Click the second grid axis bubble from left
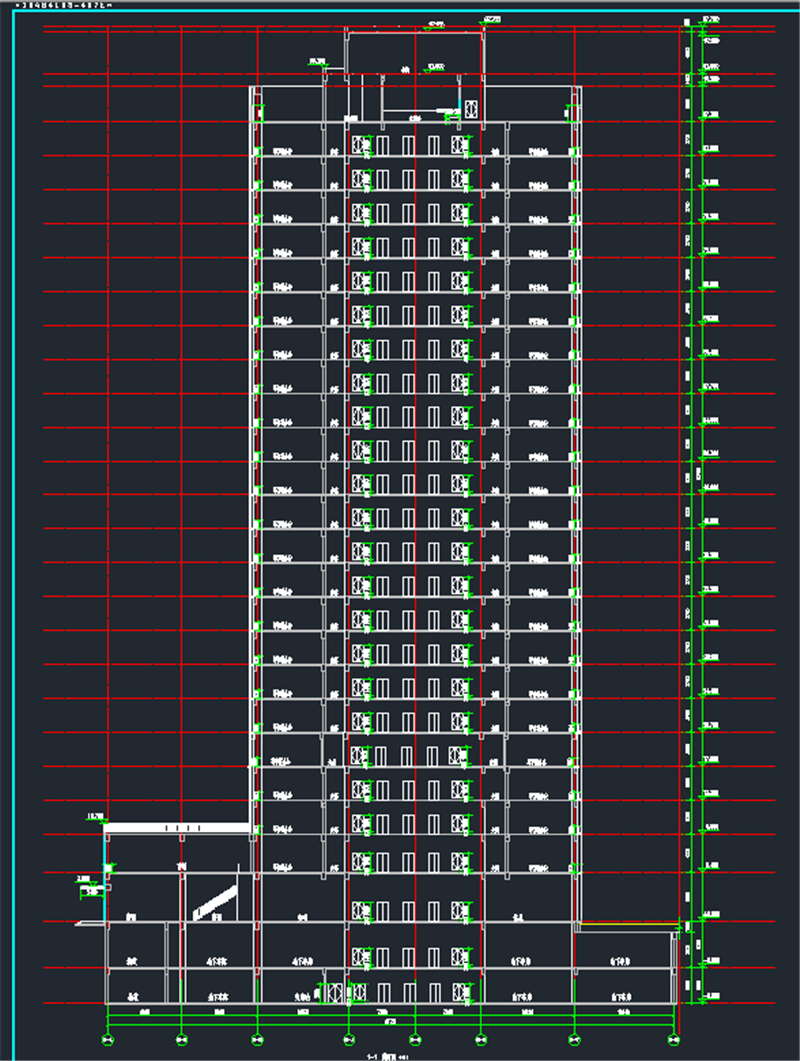The width and height of the screenshot is (800, 1061). coord(181,1037)
